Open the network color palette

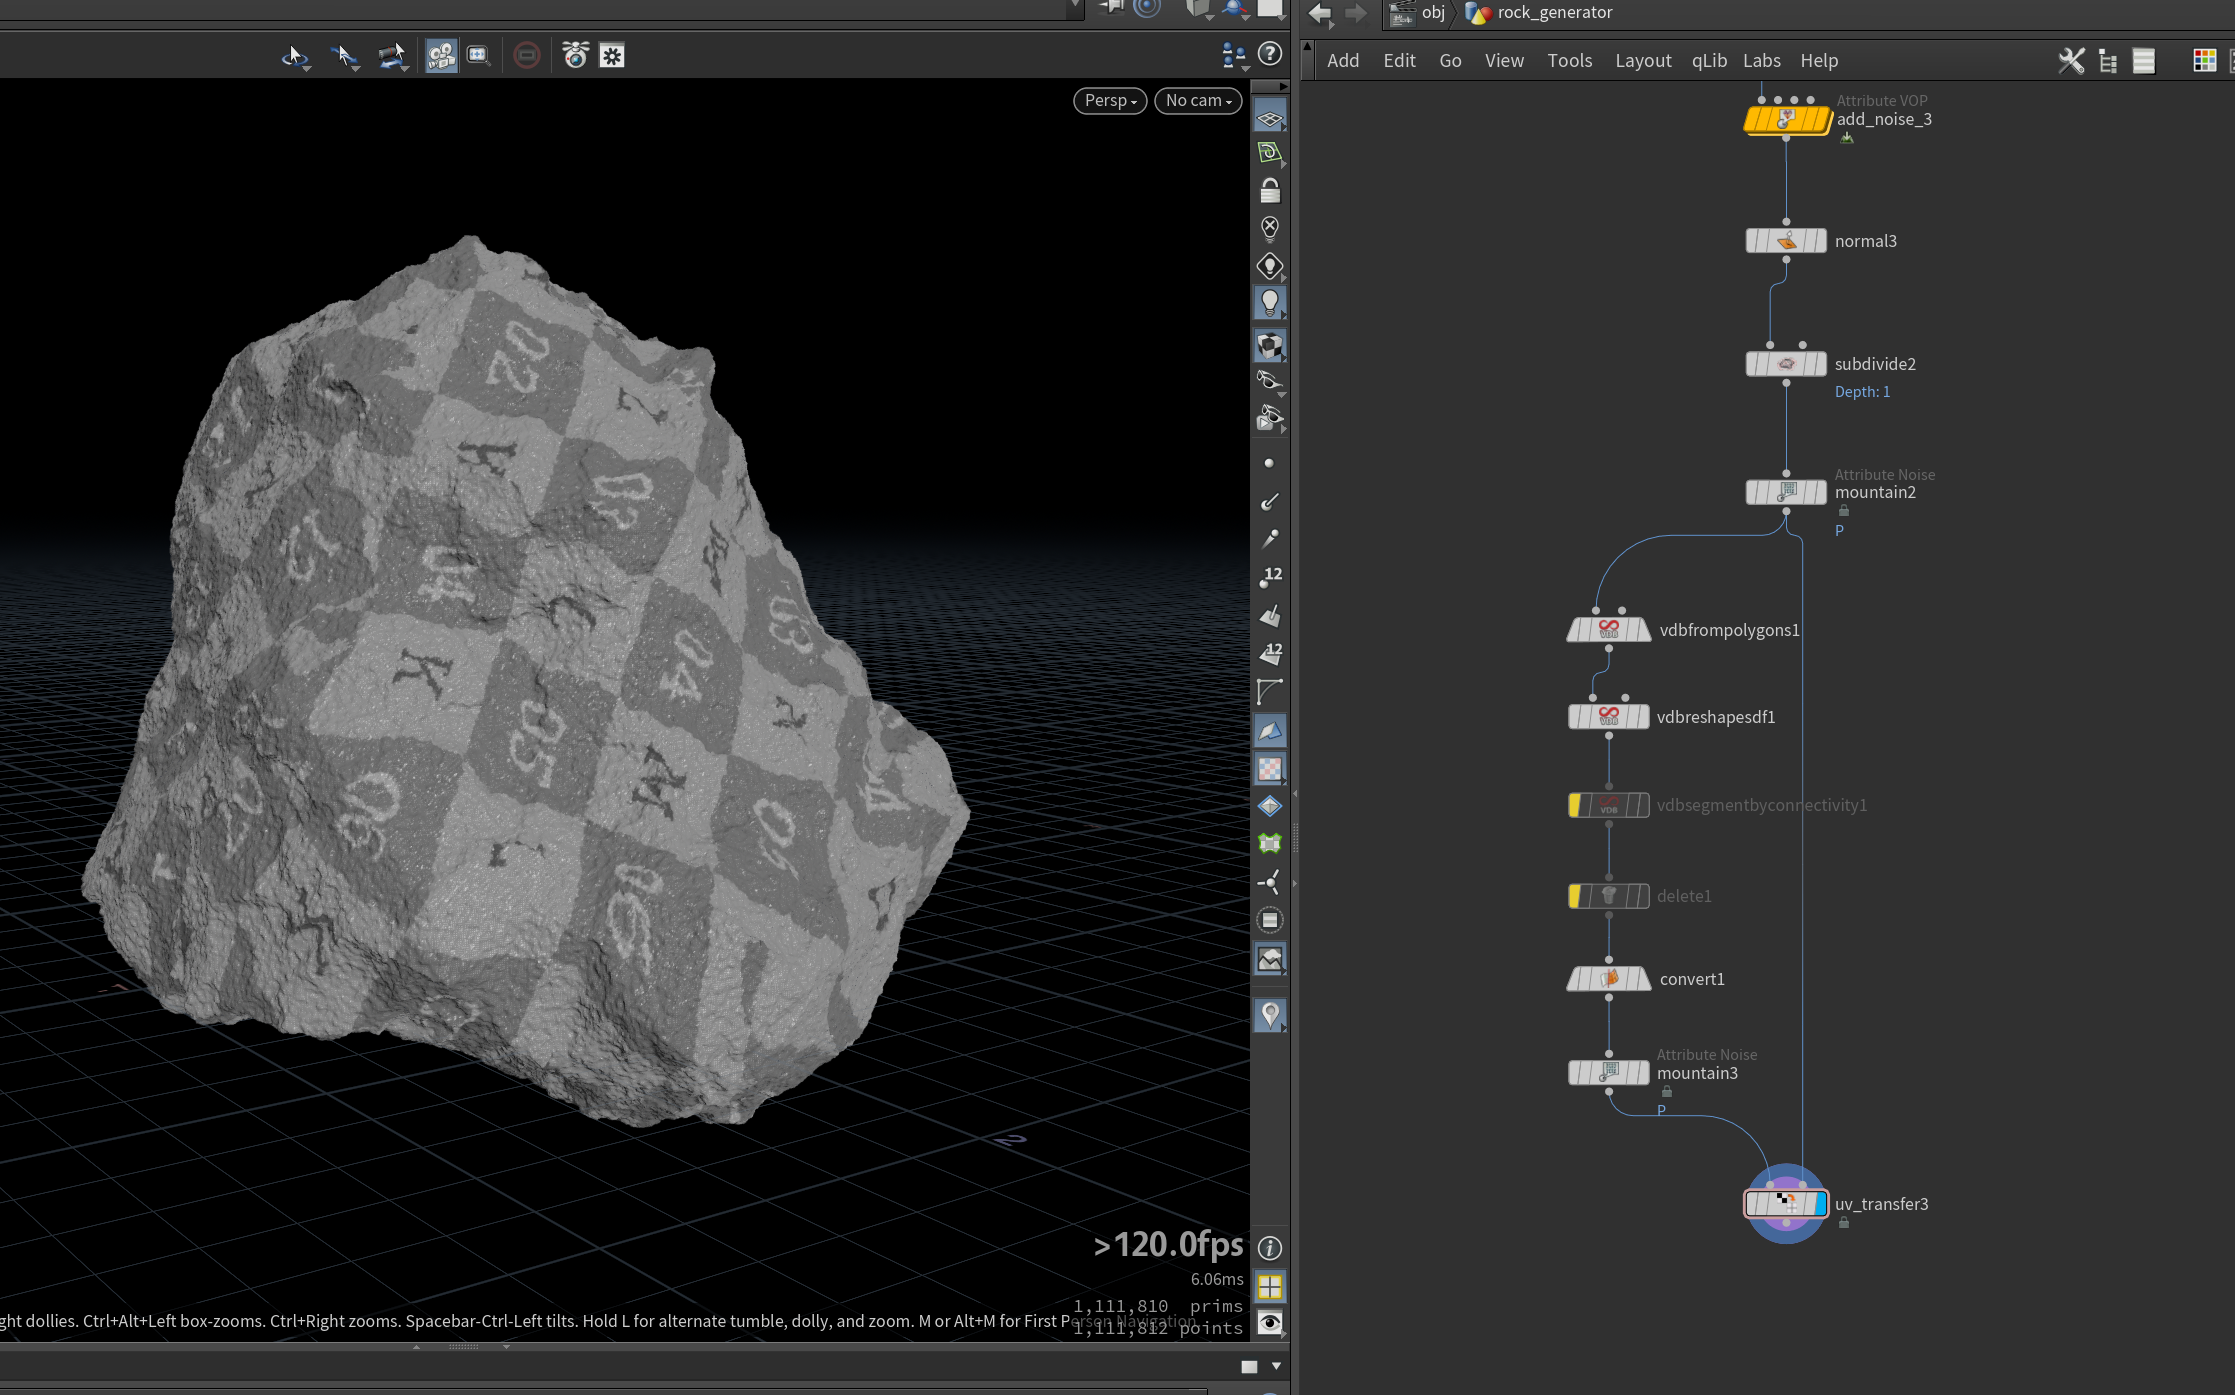pos(2204,61)
